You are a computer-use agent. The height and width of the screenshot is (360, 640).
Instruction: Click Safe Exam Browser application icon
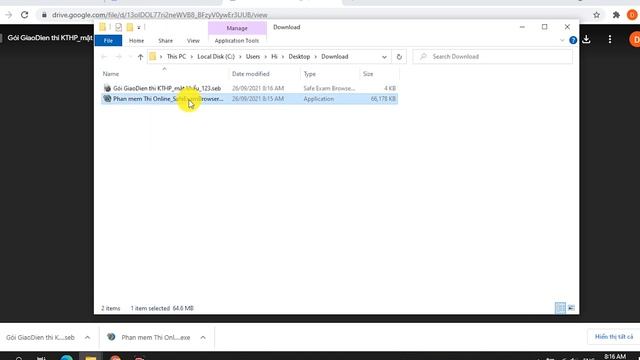pyautogui.click(x=107, y=99)
